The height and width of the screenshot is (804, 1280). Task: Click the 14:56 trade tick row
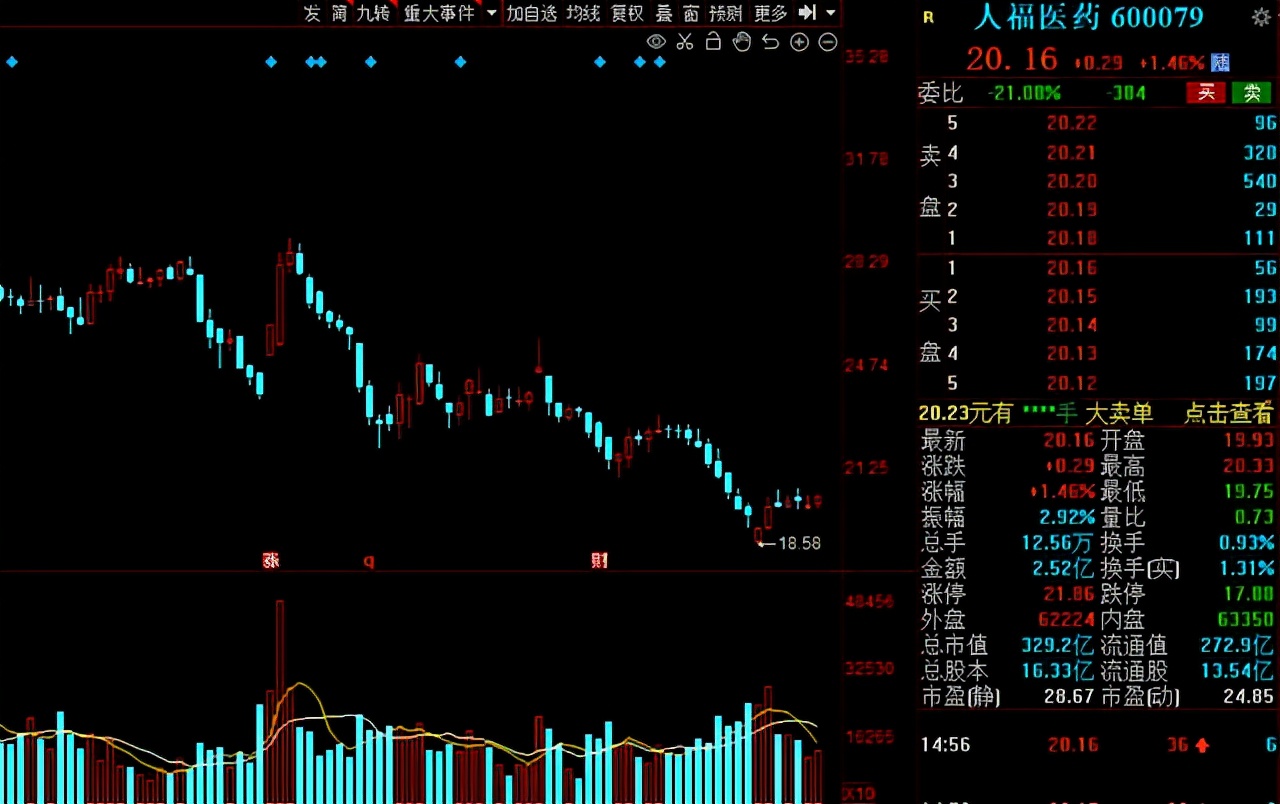tap(1098, 745)
